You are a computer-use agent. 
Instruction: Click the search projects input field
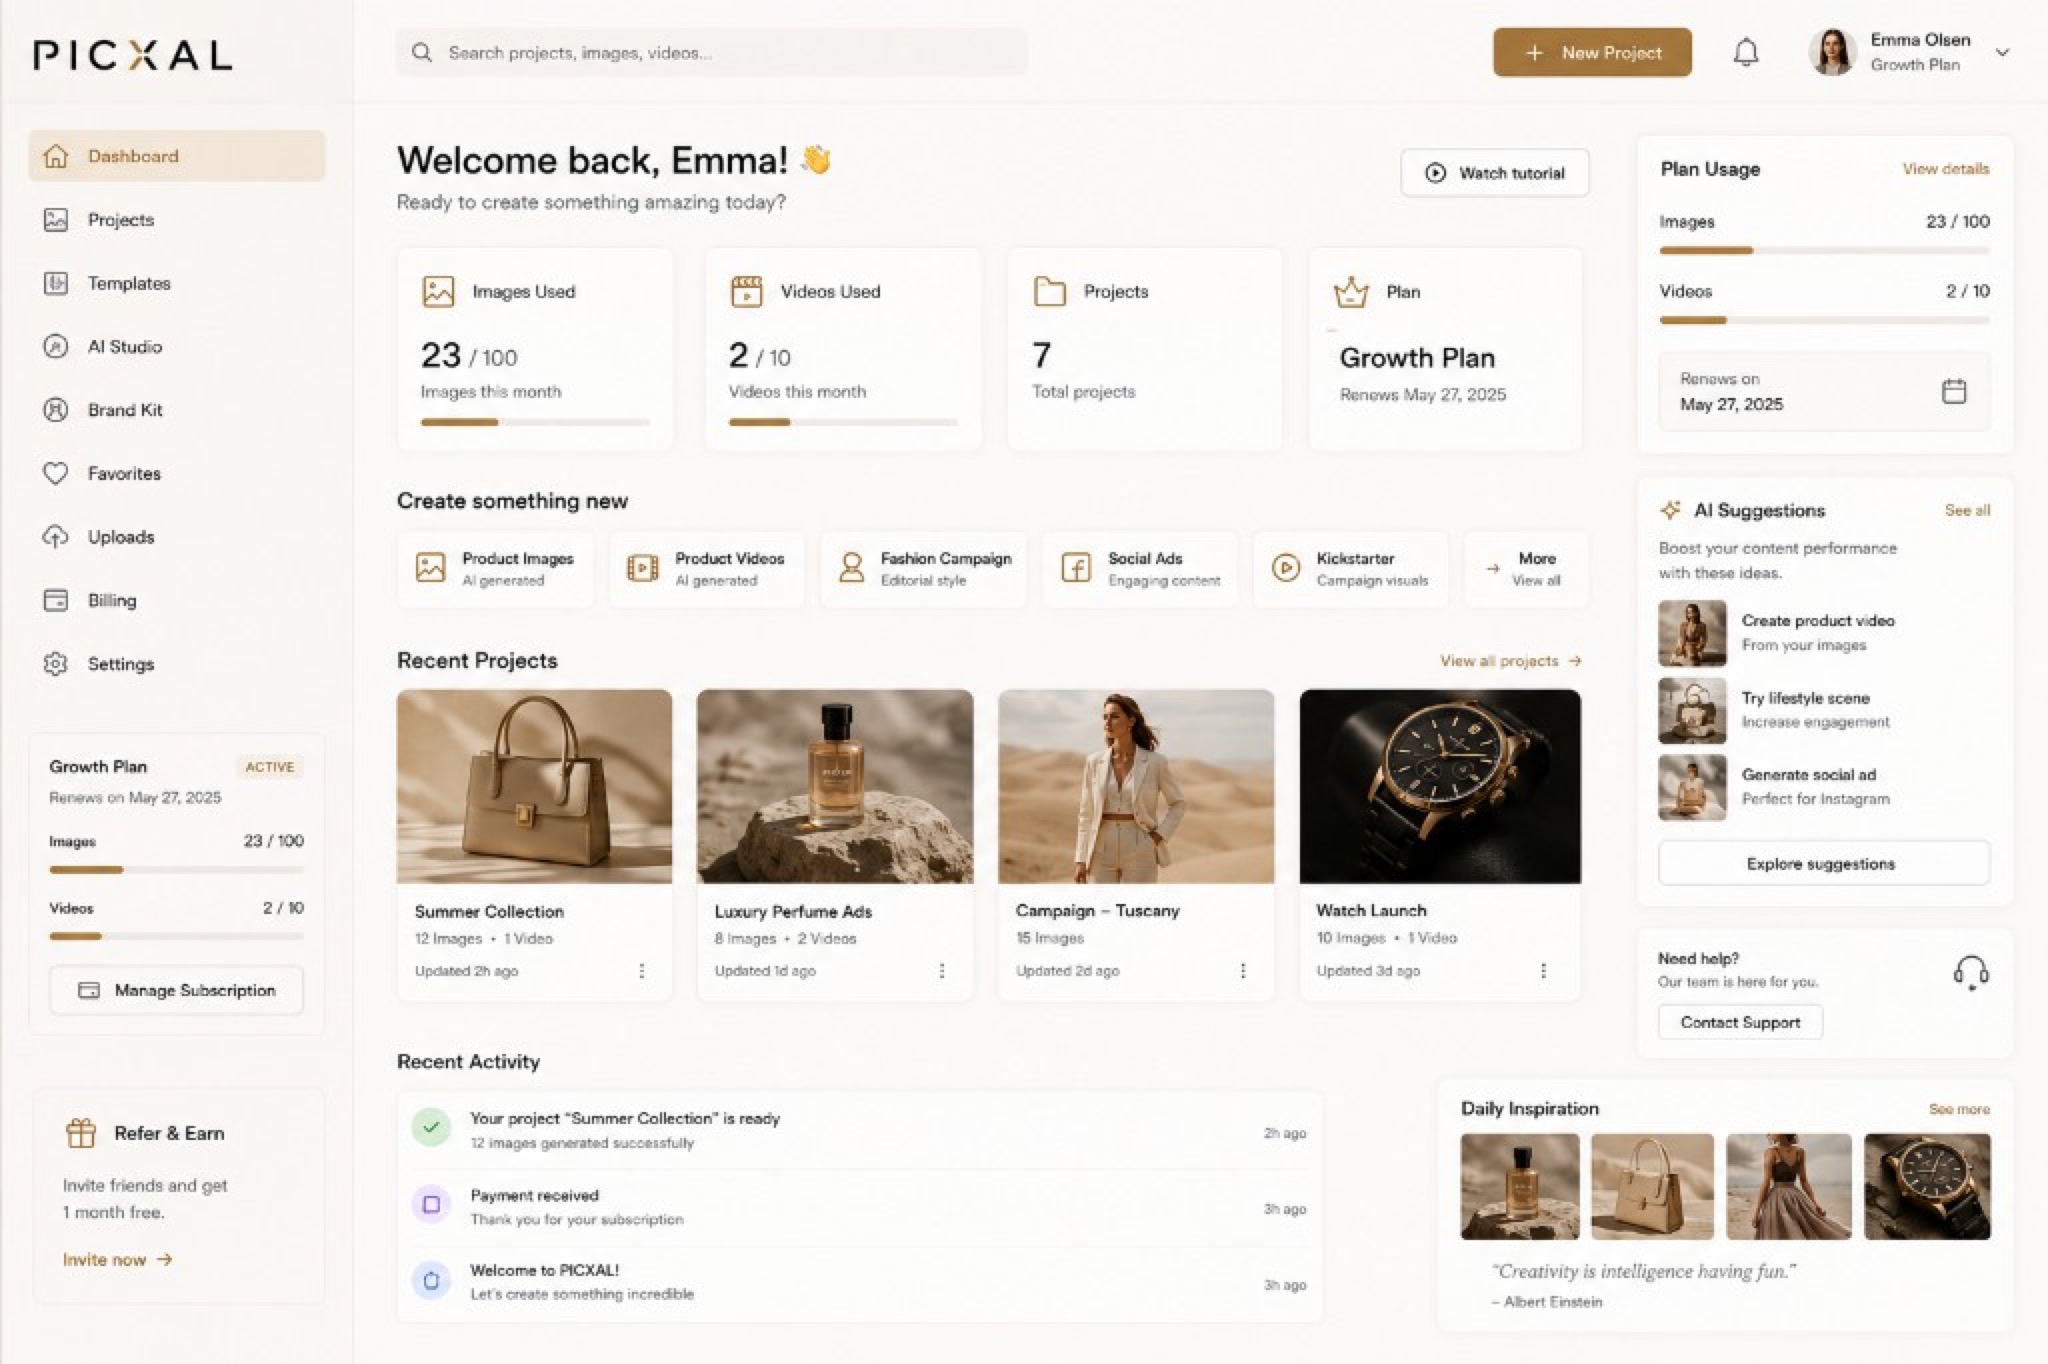(711, 52)
